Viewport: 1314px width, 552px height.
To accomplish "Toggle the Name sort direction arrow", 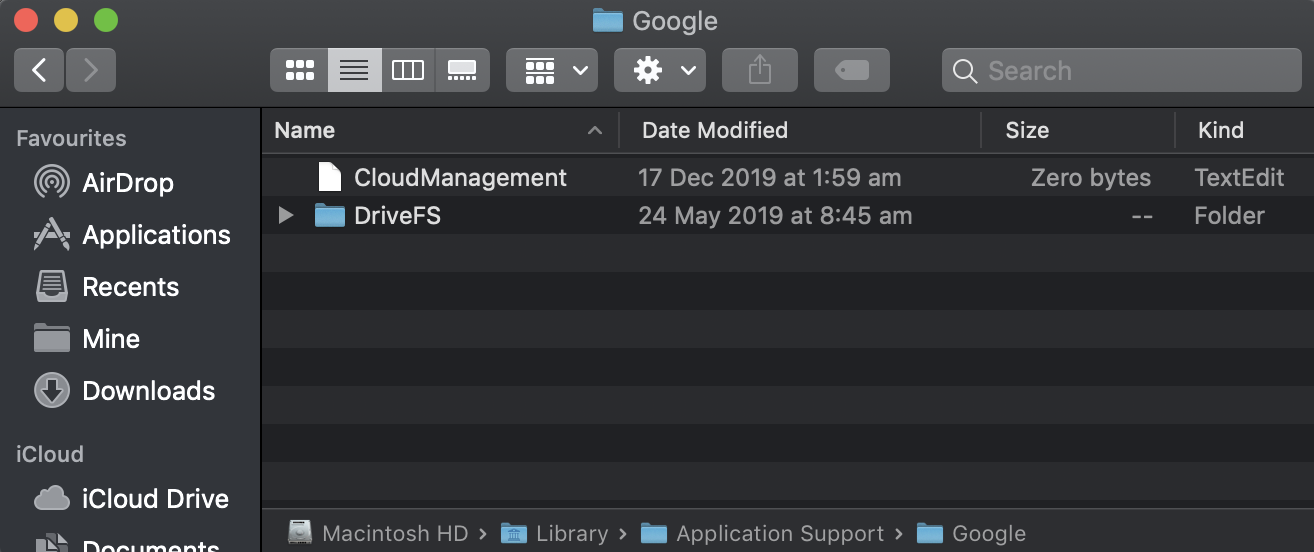I will [595, 131].
